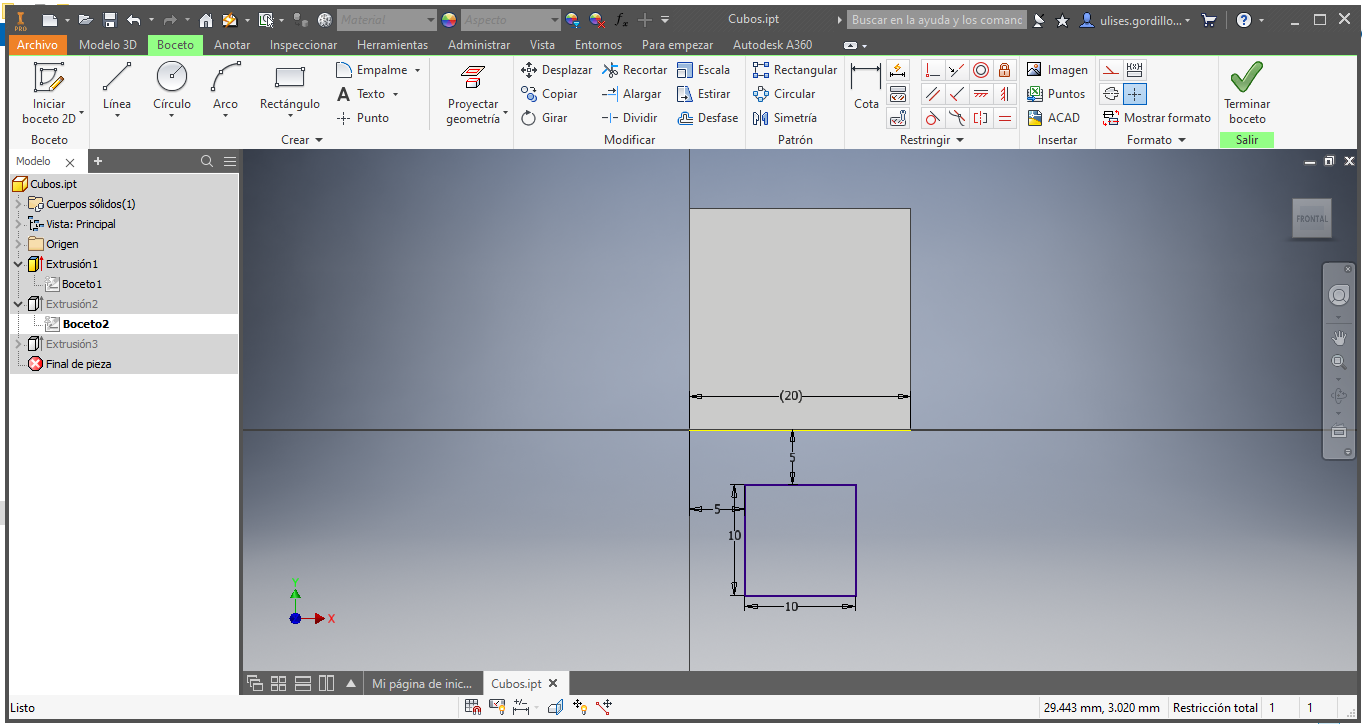
Task: Switch to the Herramientas ribbon tab
Action: tap(392, 45)
